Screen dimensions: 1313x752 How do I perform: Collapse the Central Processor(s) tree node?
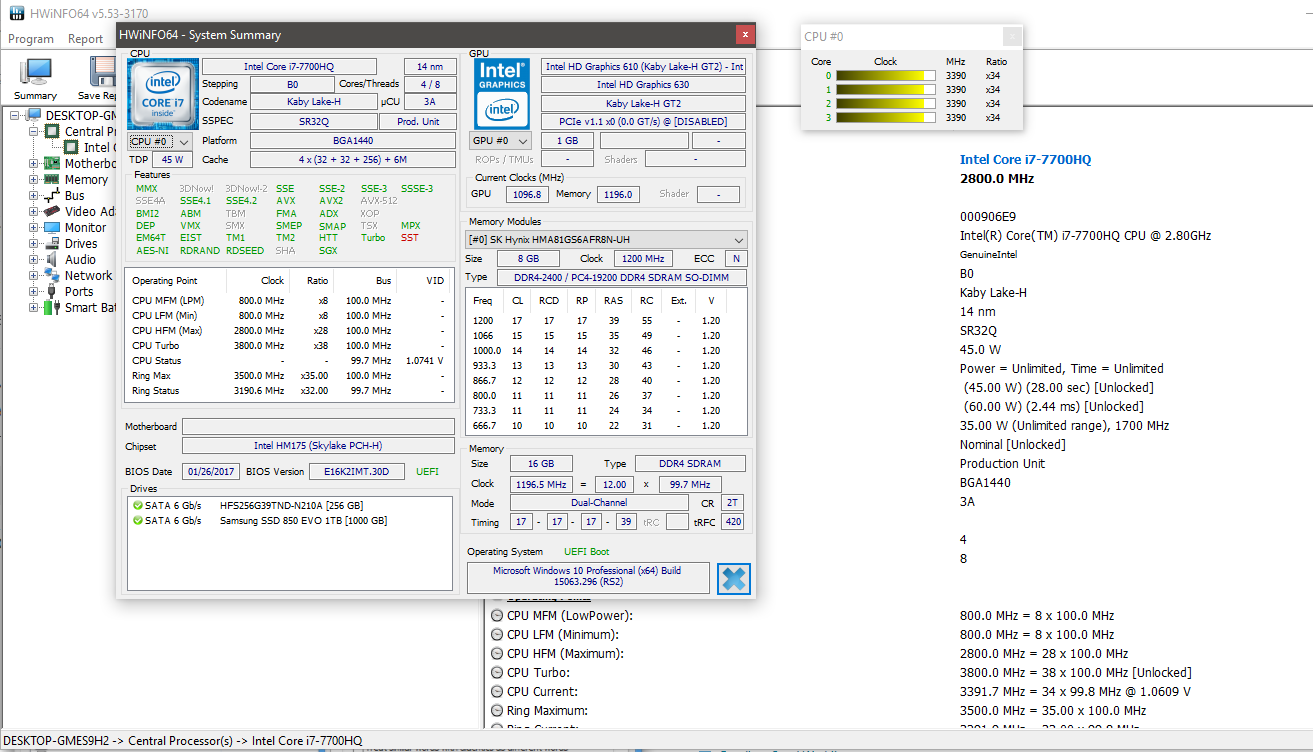(34, 131)
